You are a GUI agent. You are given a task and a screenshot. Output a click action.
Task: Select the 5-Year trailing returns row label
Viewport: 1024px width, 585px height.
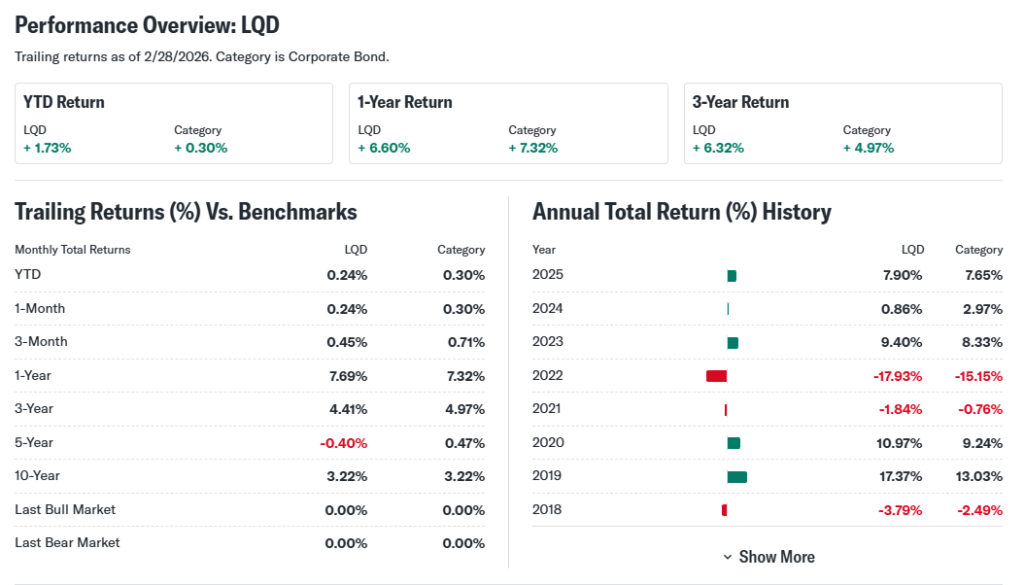tap(34, 442)
